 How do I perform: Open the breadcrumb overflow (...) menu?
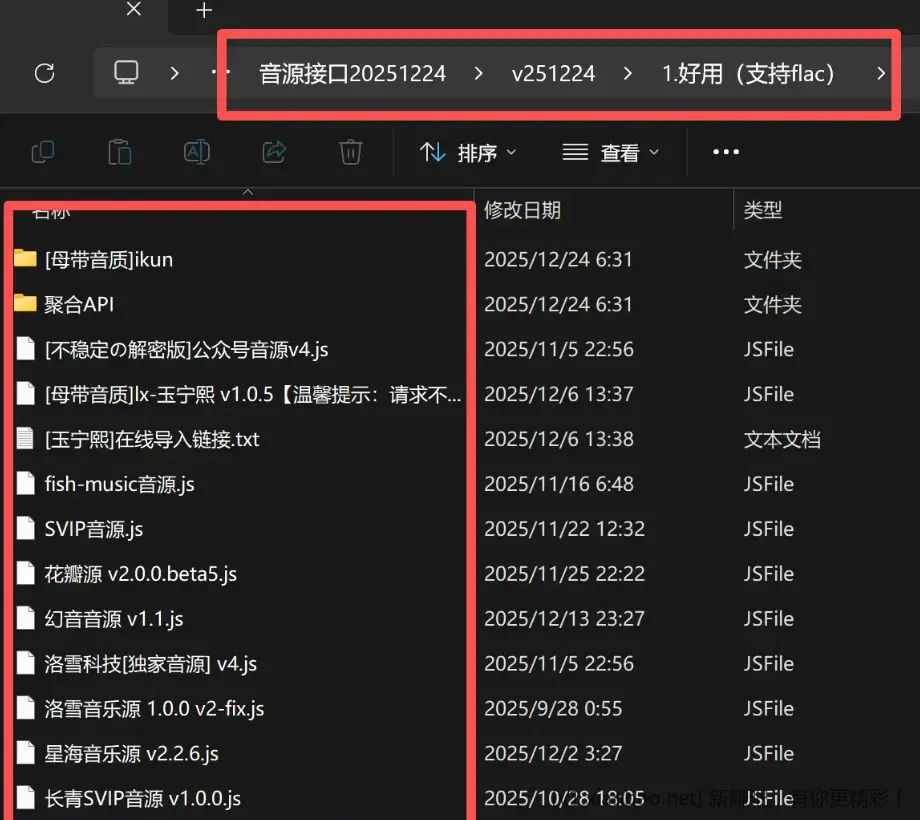point(222,72)
